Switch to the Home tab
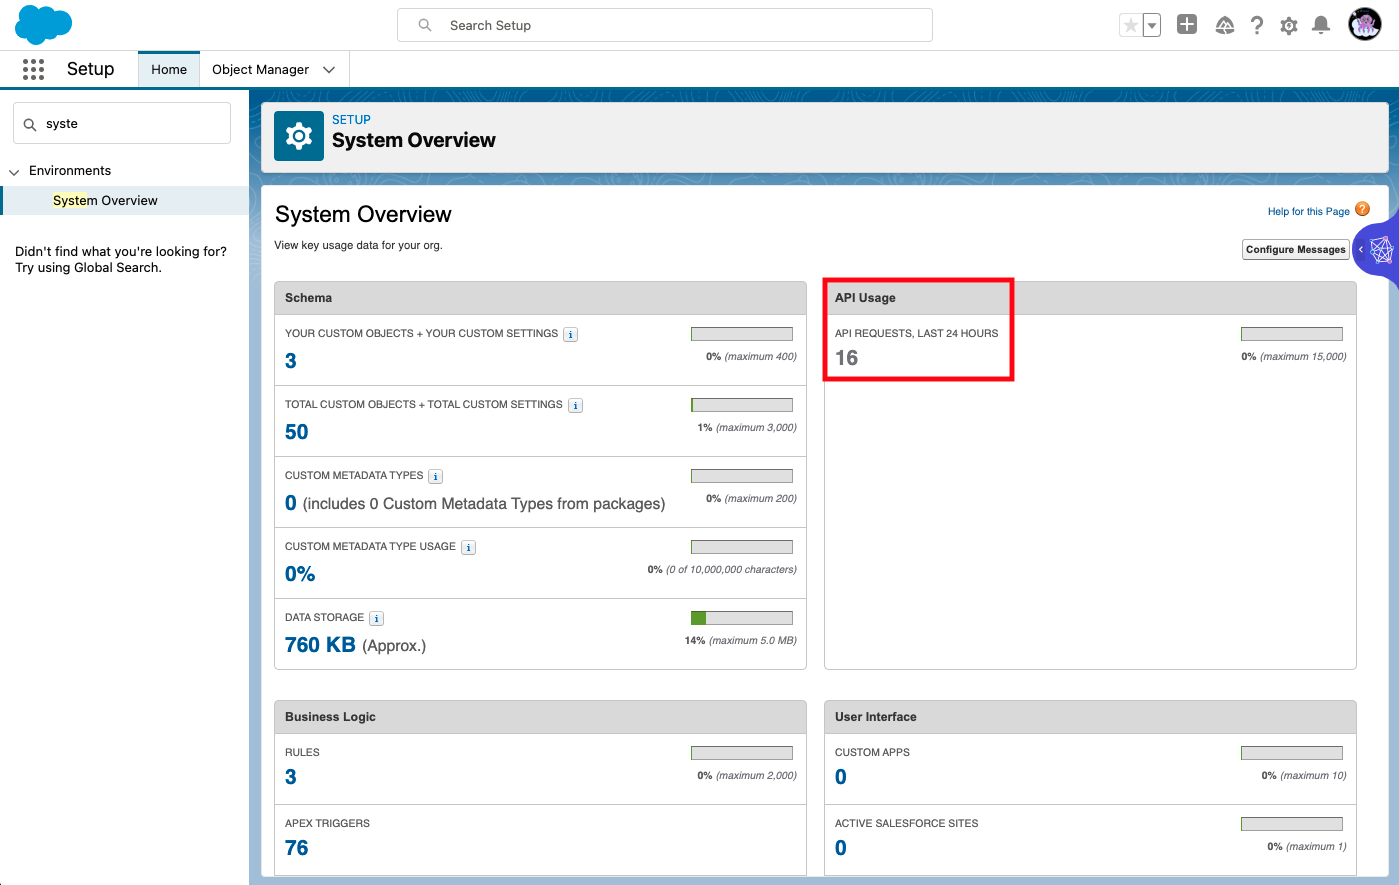1399x885 pixels. tap(169, 70)
